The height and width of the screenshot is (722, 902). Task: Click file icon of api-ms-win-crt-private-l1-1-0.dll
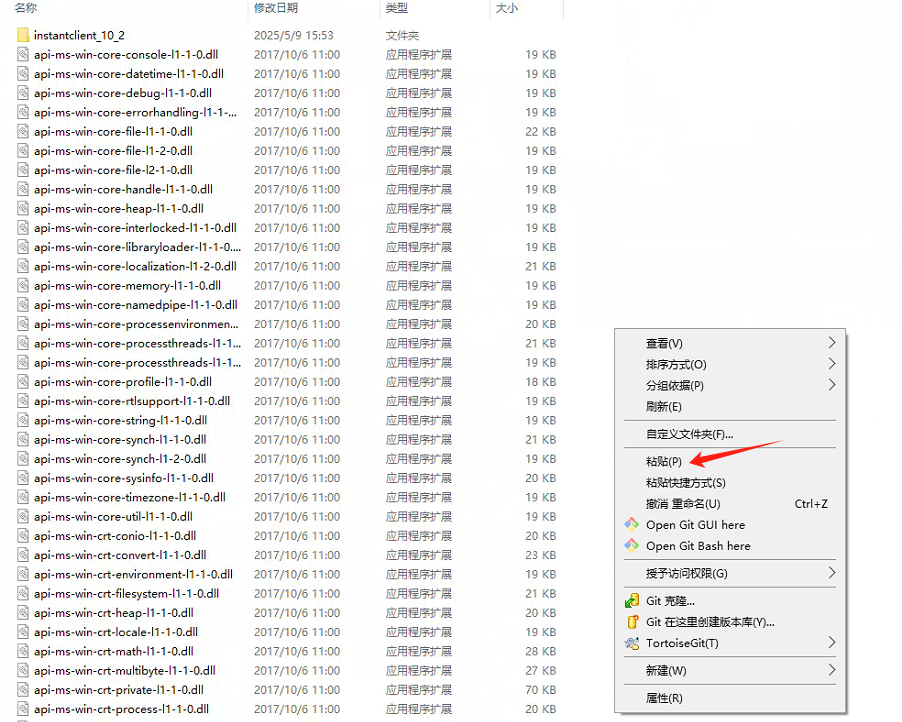23,690
